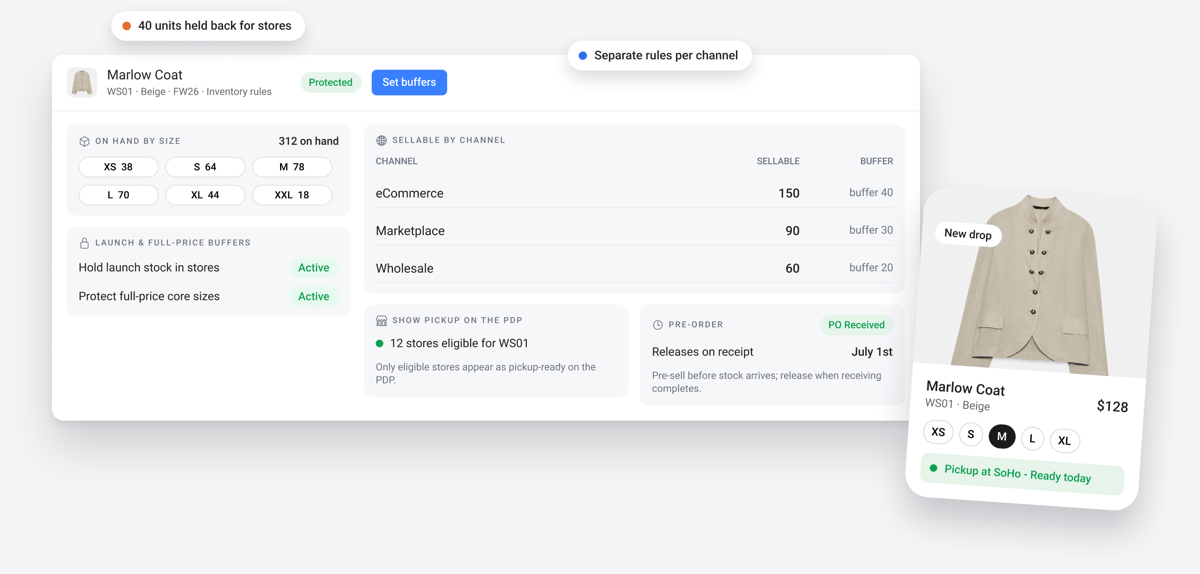Click the buffer 30 value
The image size is (1200, 574).
[x=871, y=230]
